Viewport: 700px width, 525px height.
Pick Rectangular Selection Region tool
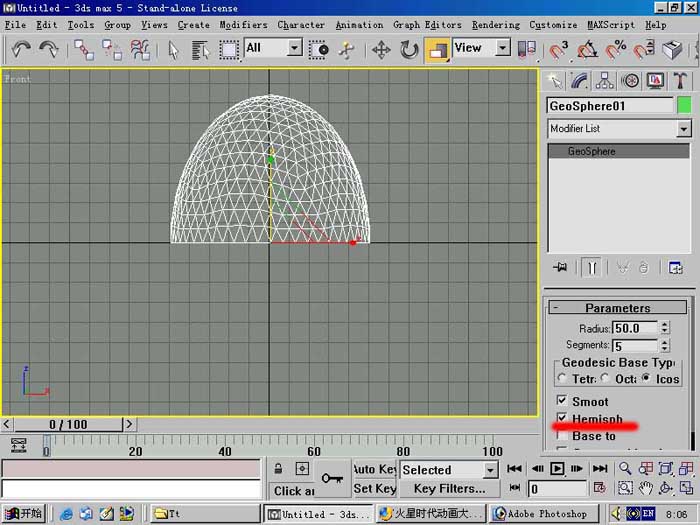coord(229,50)
